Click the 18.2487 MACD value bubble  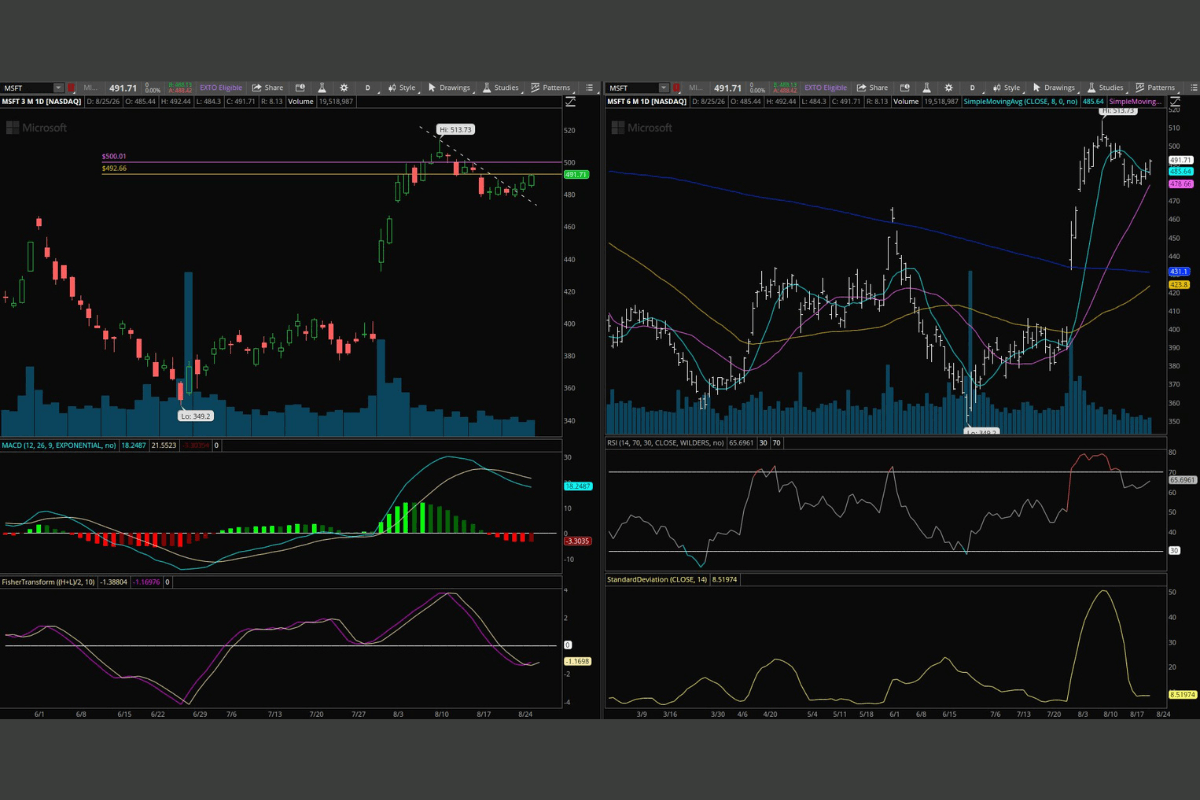[578, 485]
